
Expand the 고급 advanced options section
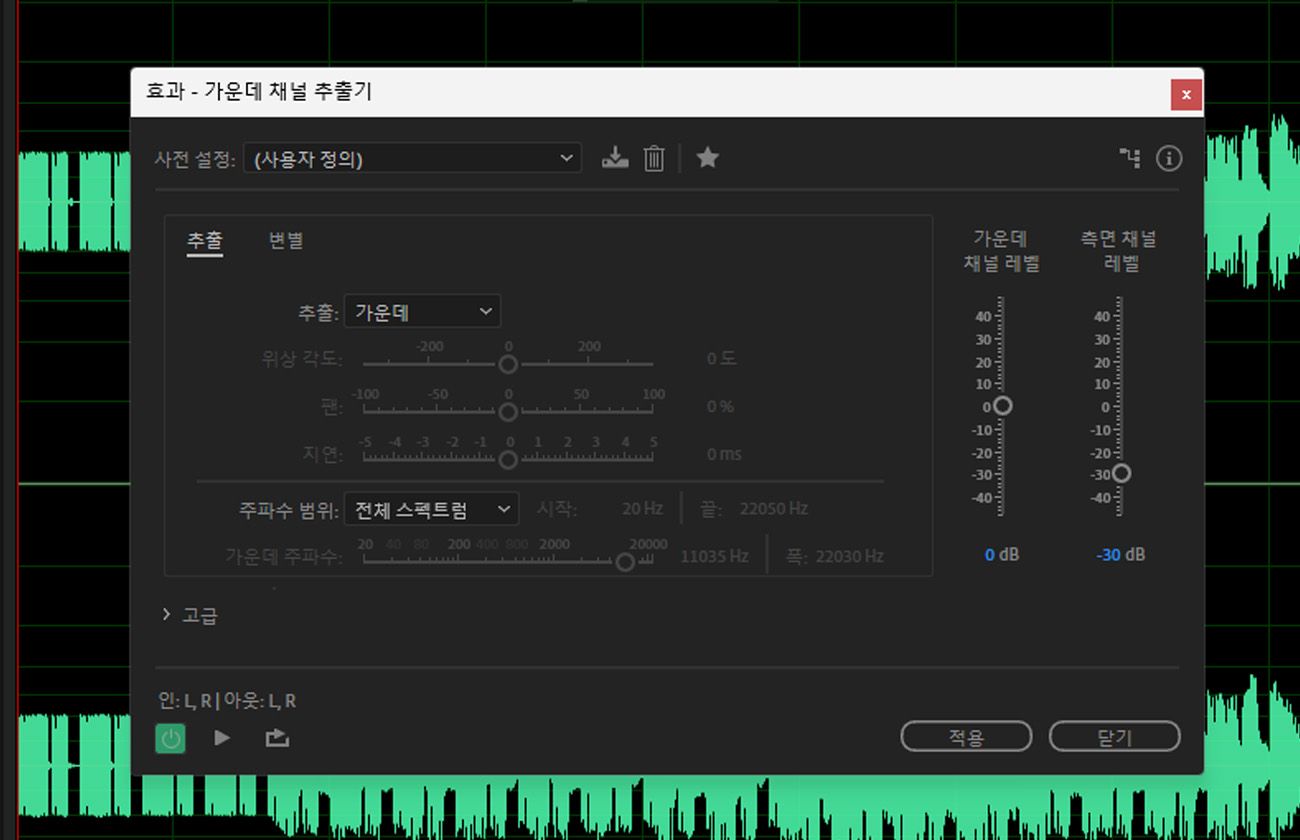[x=193, y=614]
